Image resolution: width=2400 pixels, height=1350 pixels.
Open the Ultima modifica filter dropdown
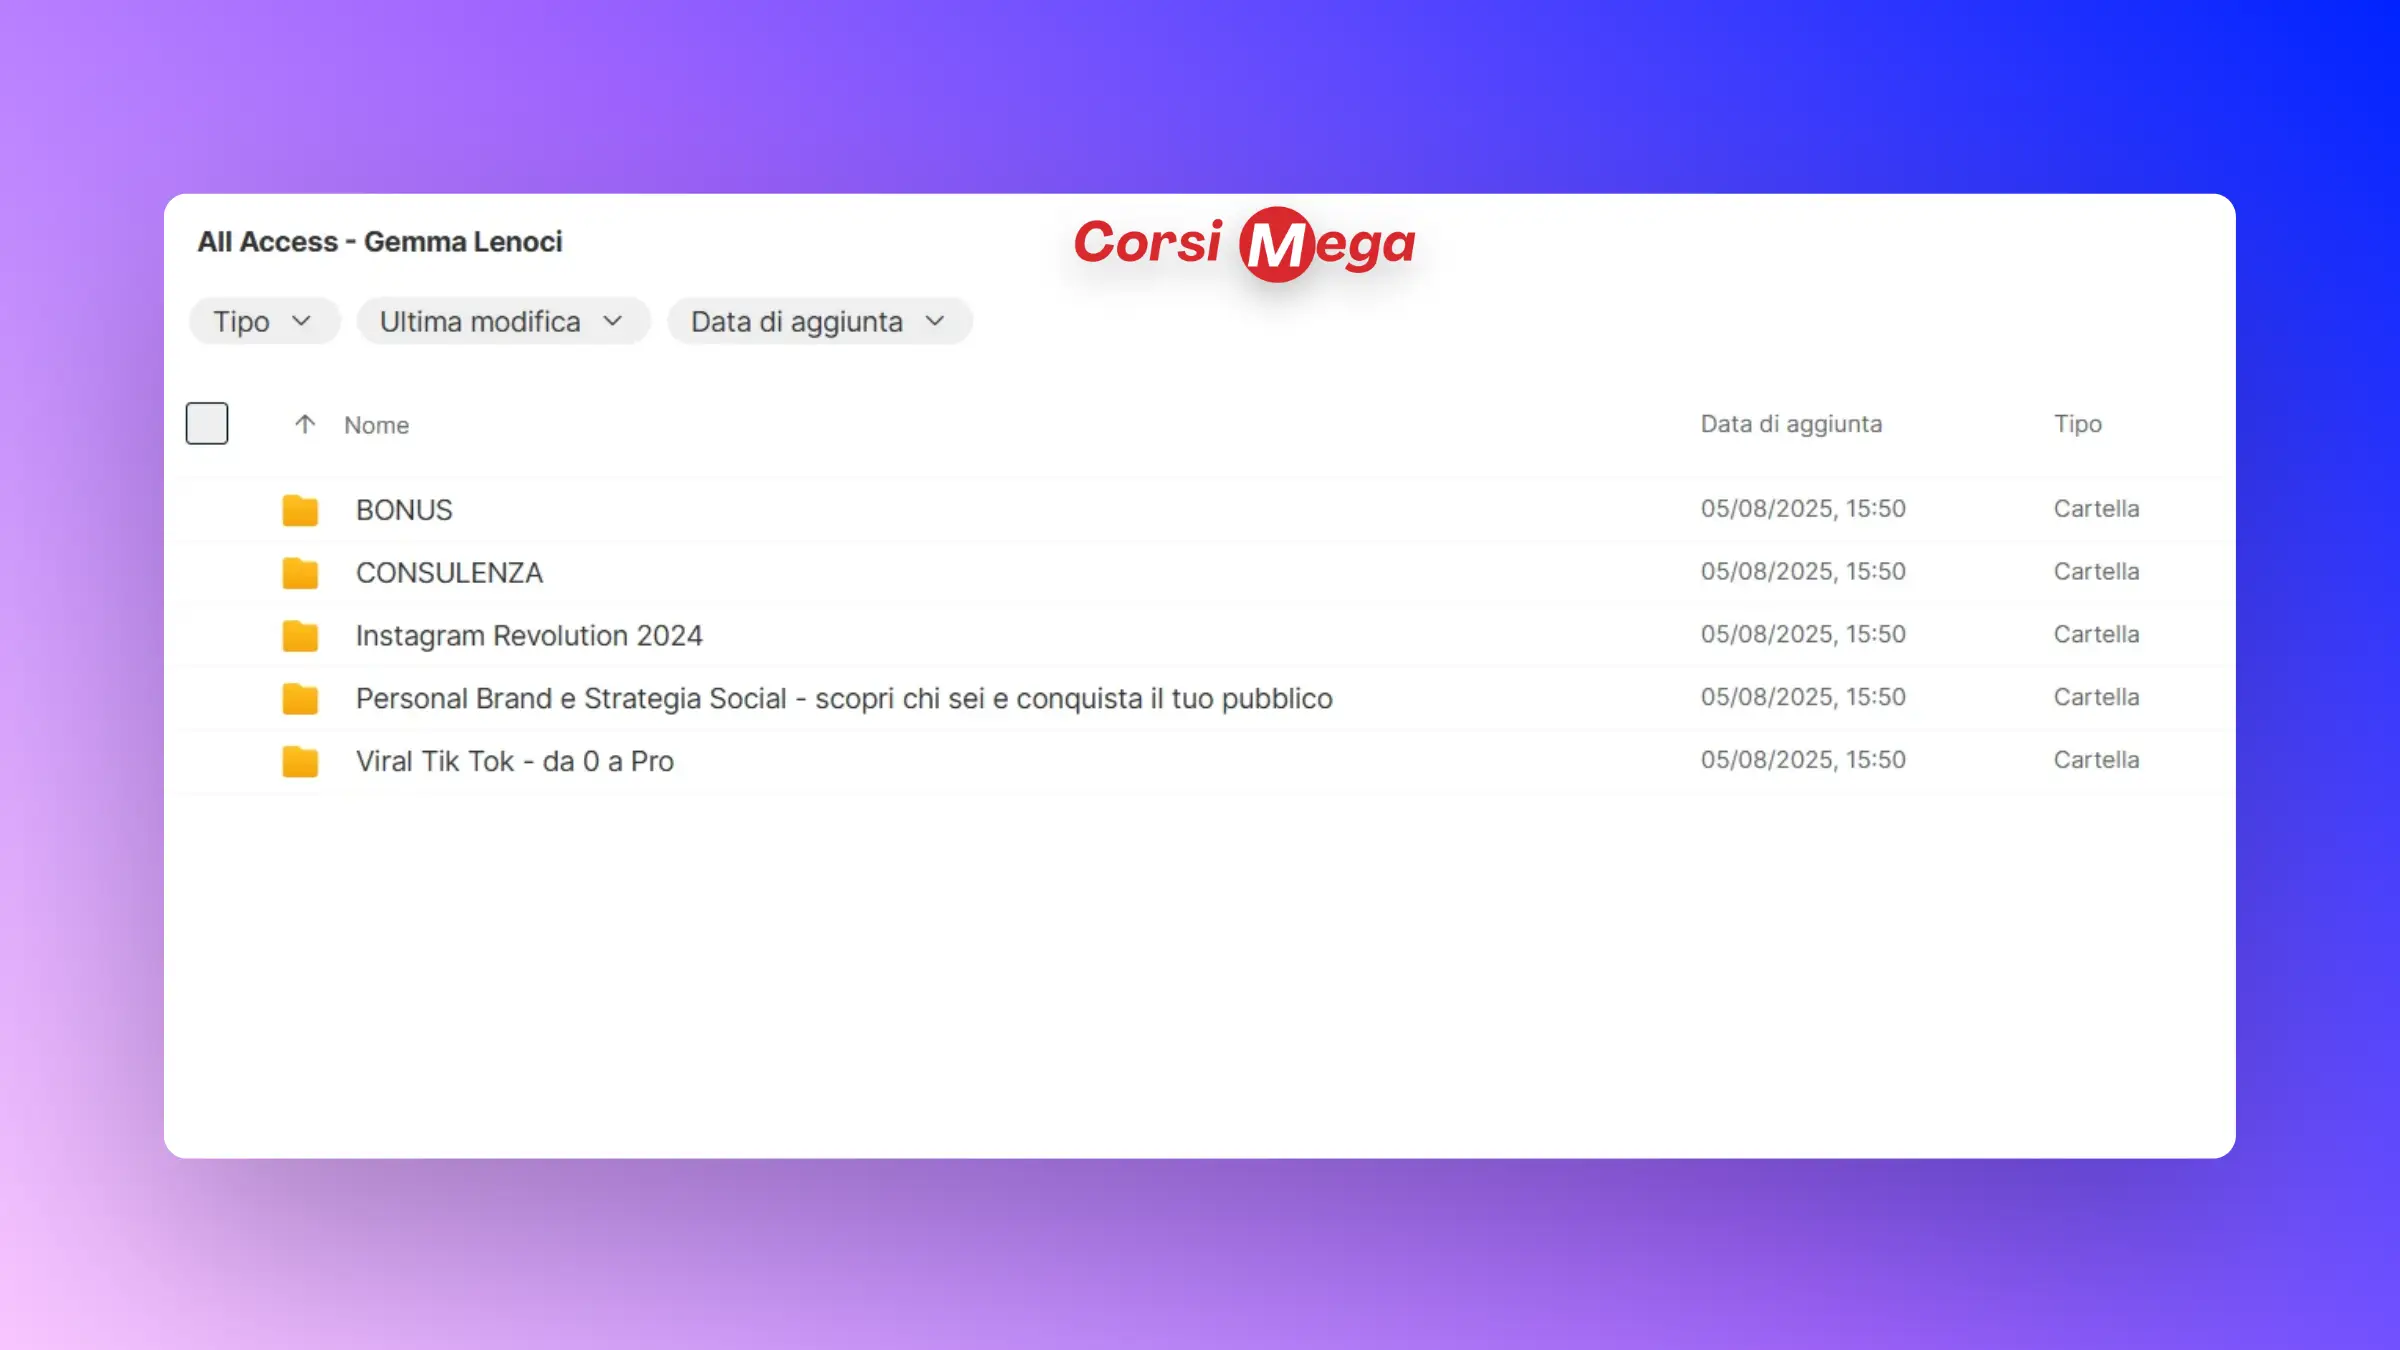coord(503,322)
